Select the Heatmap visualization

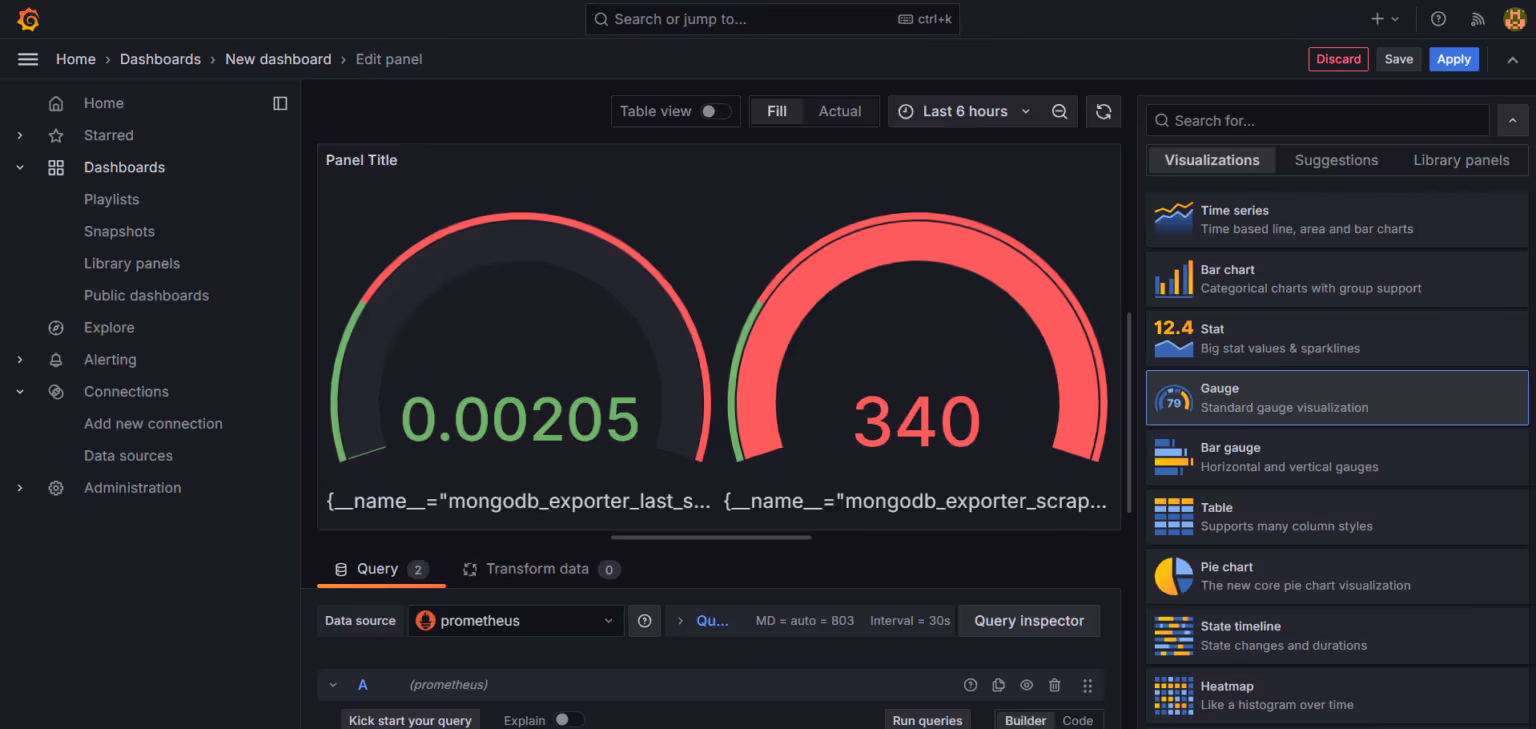pos(1337,695)
